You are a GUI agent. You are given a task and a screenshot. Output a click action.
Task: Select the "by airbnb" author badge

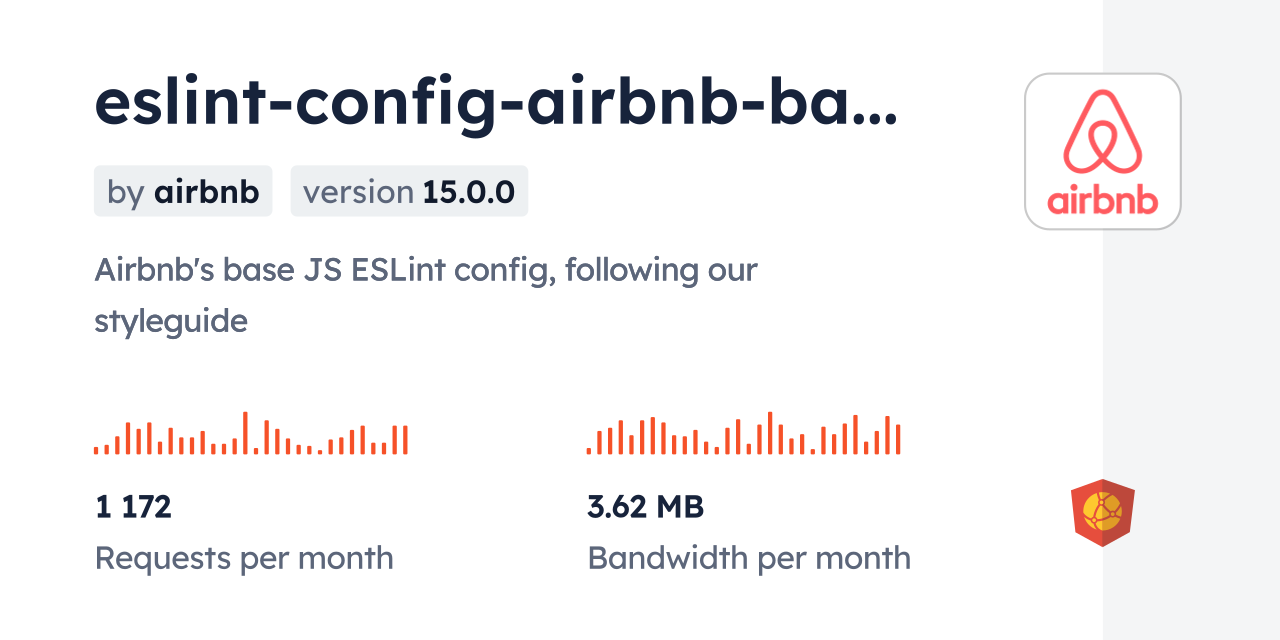[x=183, y=191]
